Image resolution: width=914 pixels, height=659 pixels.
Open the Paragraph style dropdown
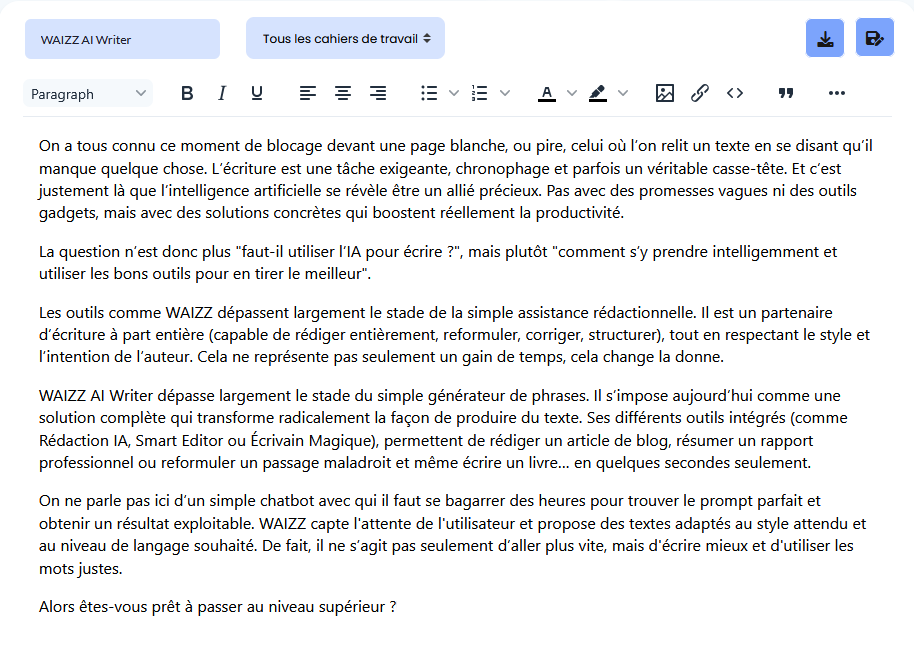pos(88,93)
